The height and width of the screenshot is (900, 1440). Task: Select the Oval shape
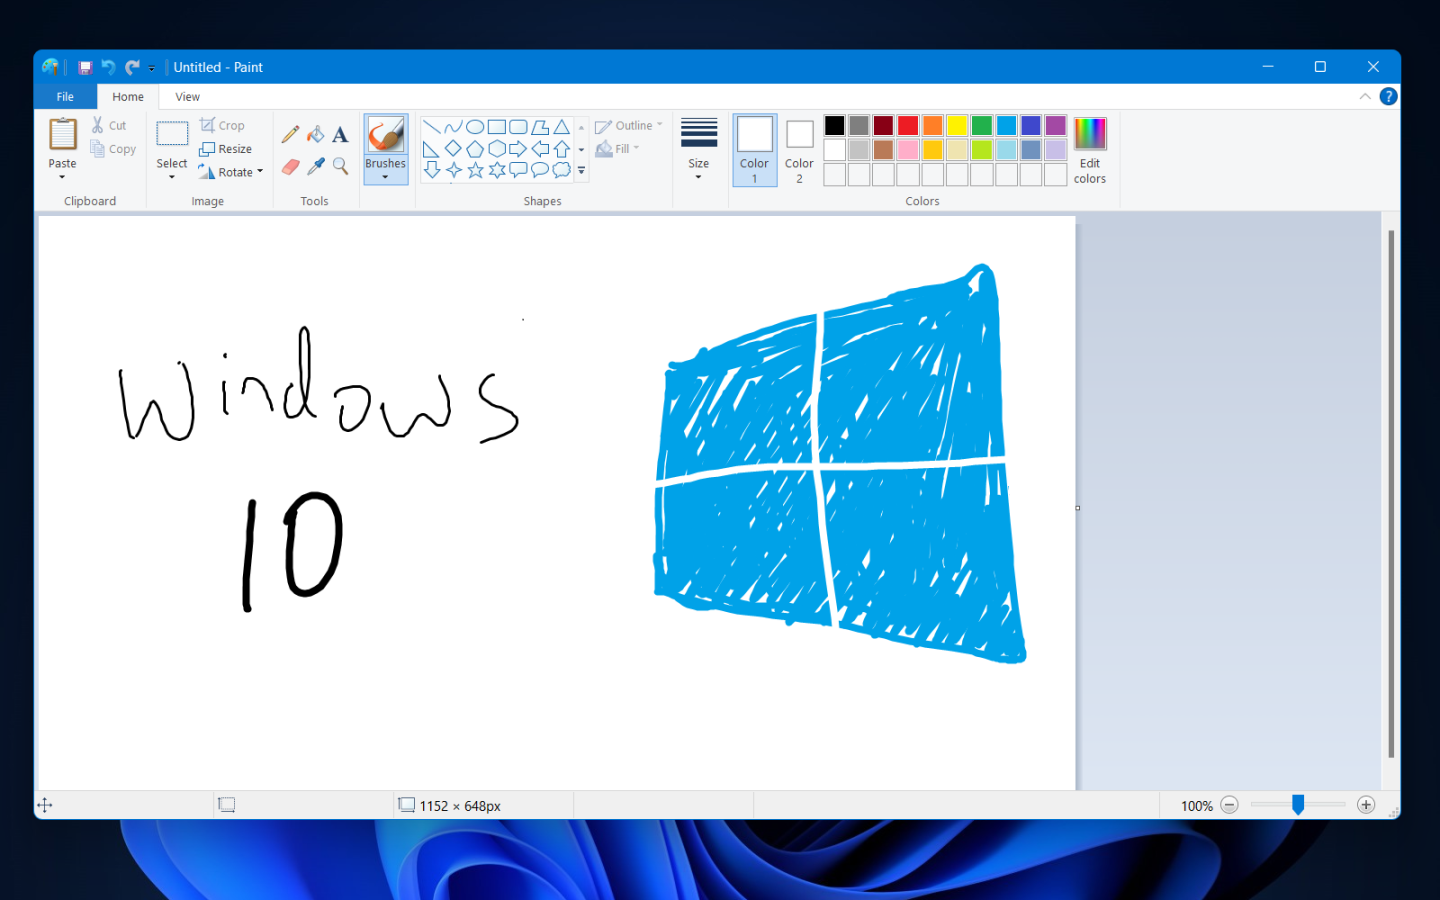point(475,125)
